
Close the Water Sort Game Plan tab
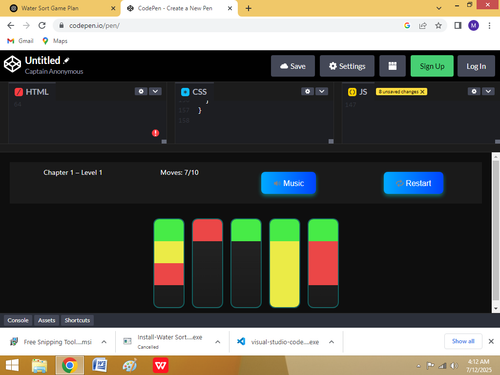[113, 8]
